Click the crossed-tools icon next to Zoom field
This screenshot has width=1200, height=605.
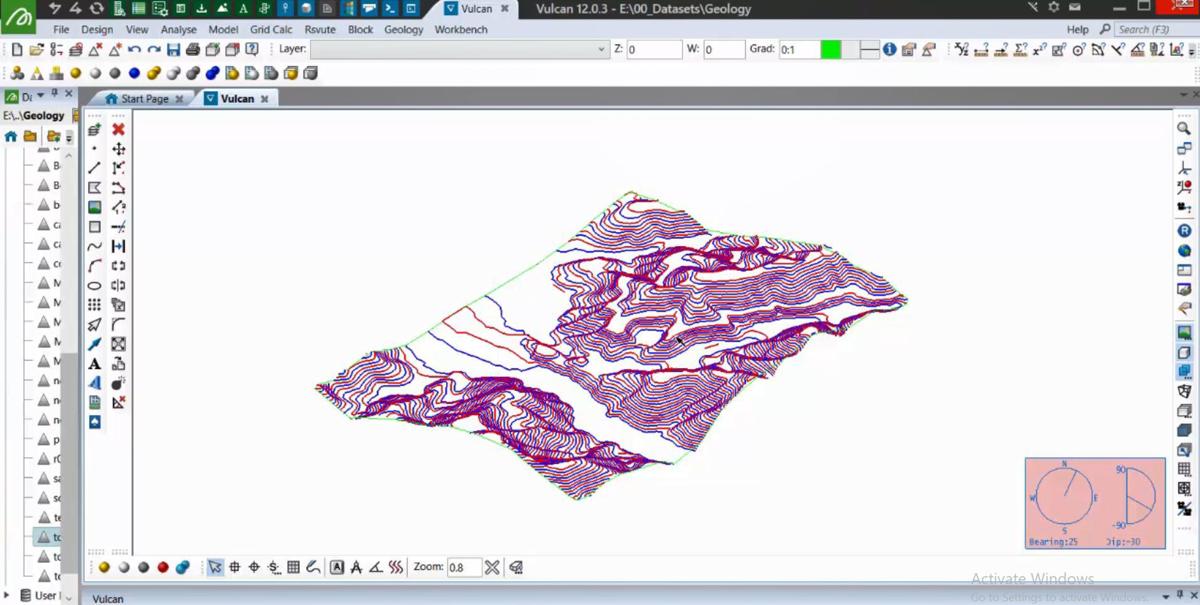(492, 567)
